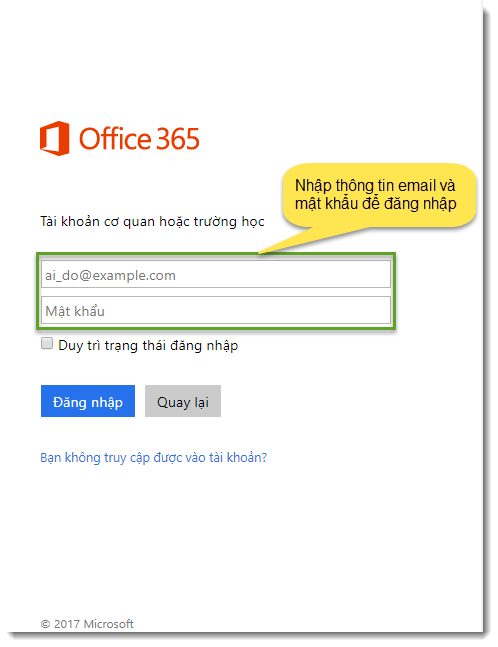
Task: Click the words "tài khoản?" ending the blue link
Action: 238,458
